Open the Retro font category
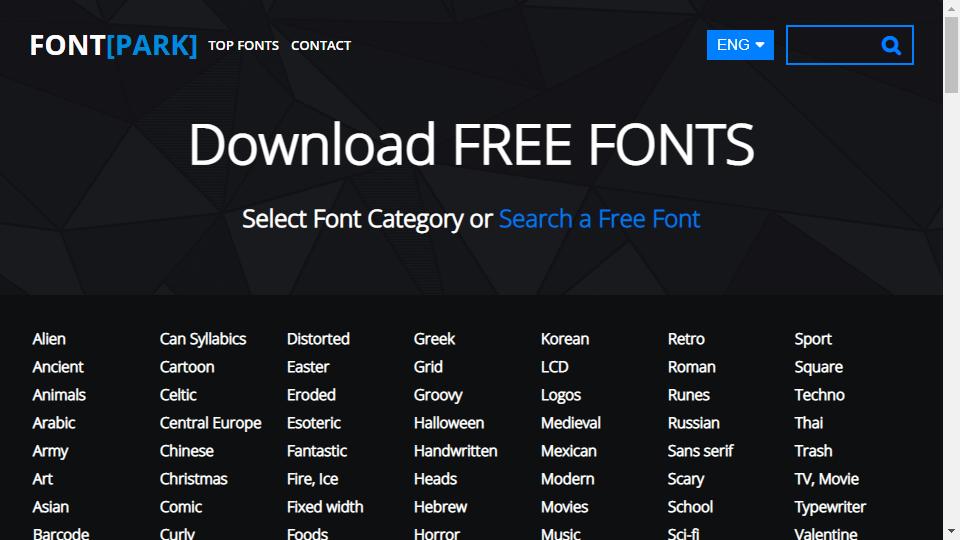Image resolution: width=960 pixels, height=540 pixels. (x=686, y=339)
